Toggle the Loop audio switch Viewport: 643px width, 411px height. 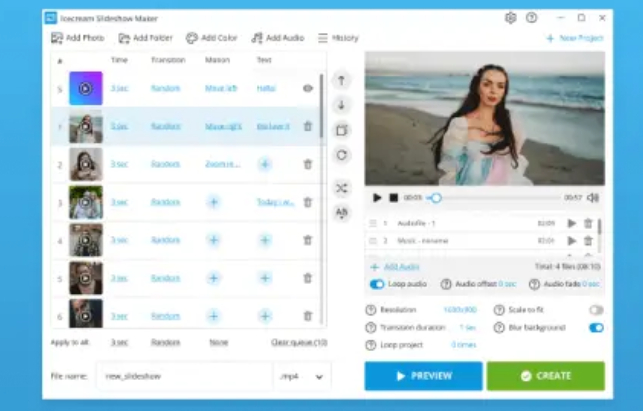pyautogui.click(x=376, y=284)
